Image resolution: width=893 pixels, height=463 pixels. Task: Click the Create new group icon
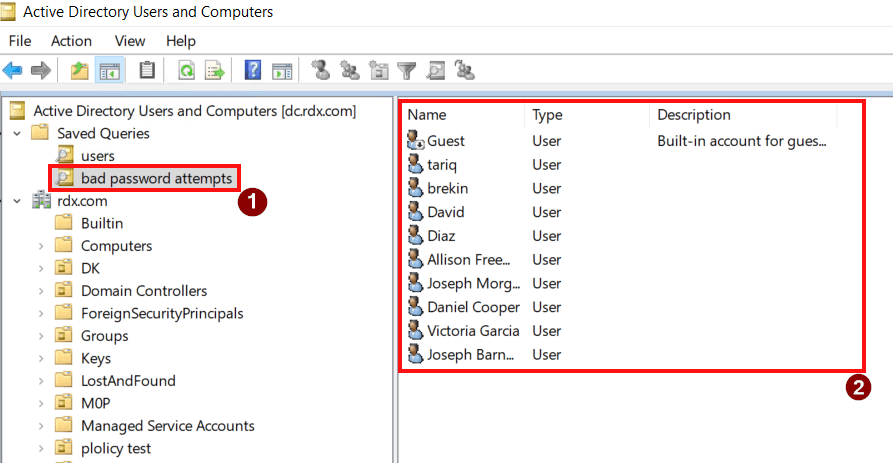point(349,70)
